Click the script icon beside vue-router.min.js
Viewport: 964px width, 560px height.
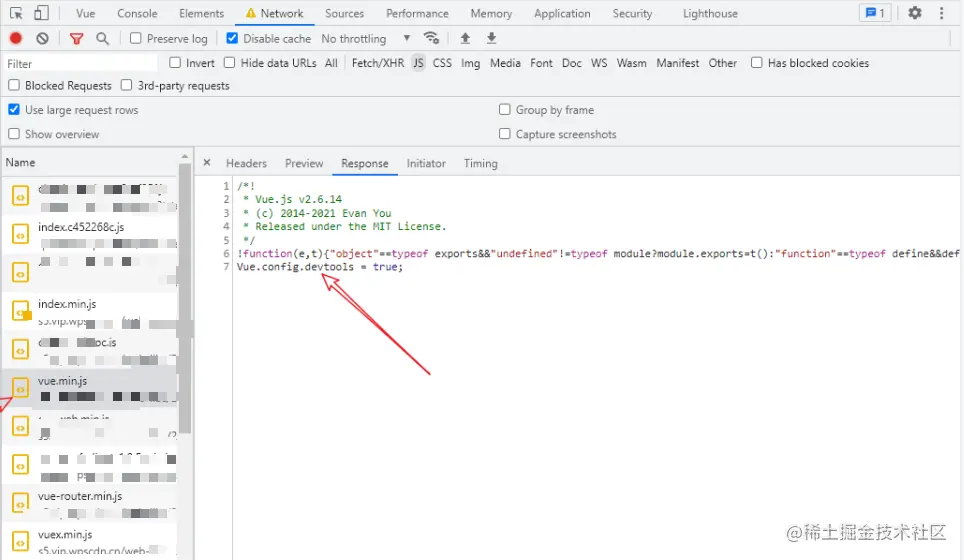click(x=20, y=503)
